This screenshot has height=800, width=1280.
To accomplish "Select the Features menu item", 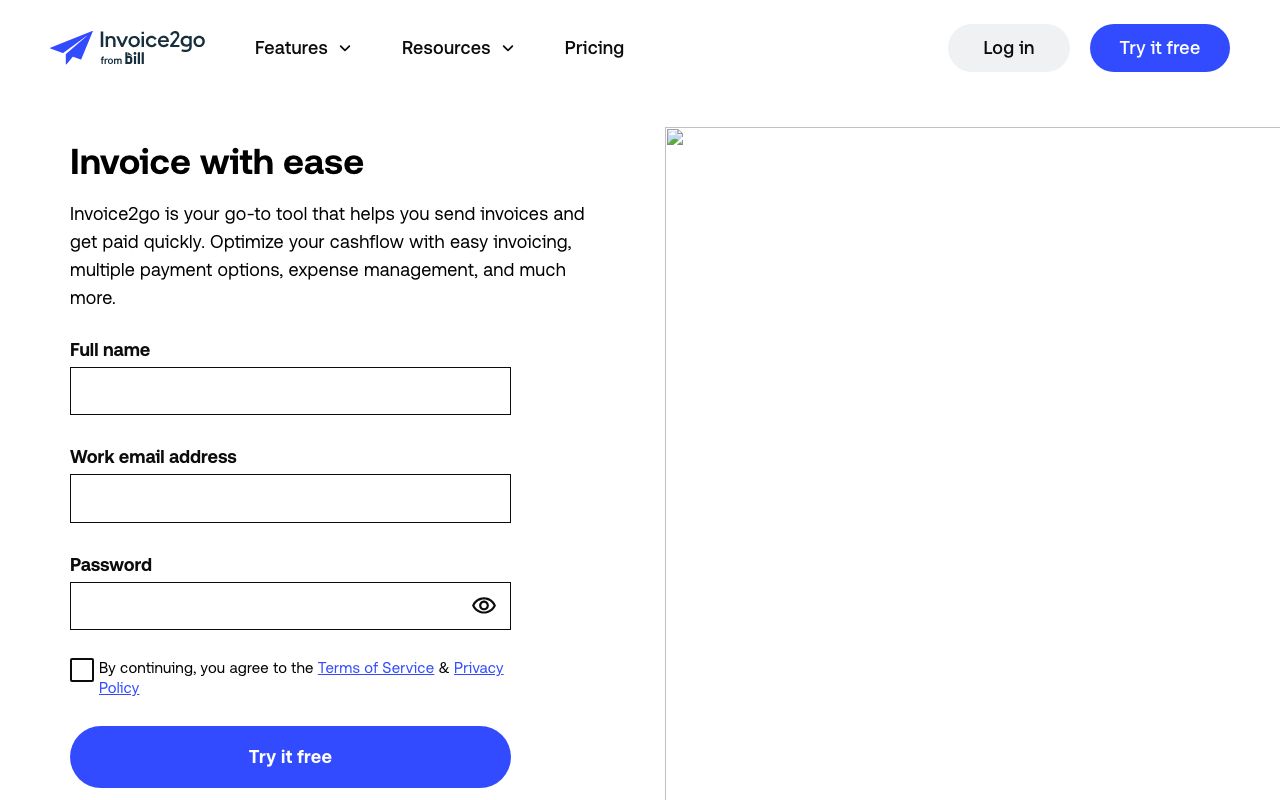I will [291, 48].
